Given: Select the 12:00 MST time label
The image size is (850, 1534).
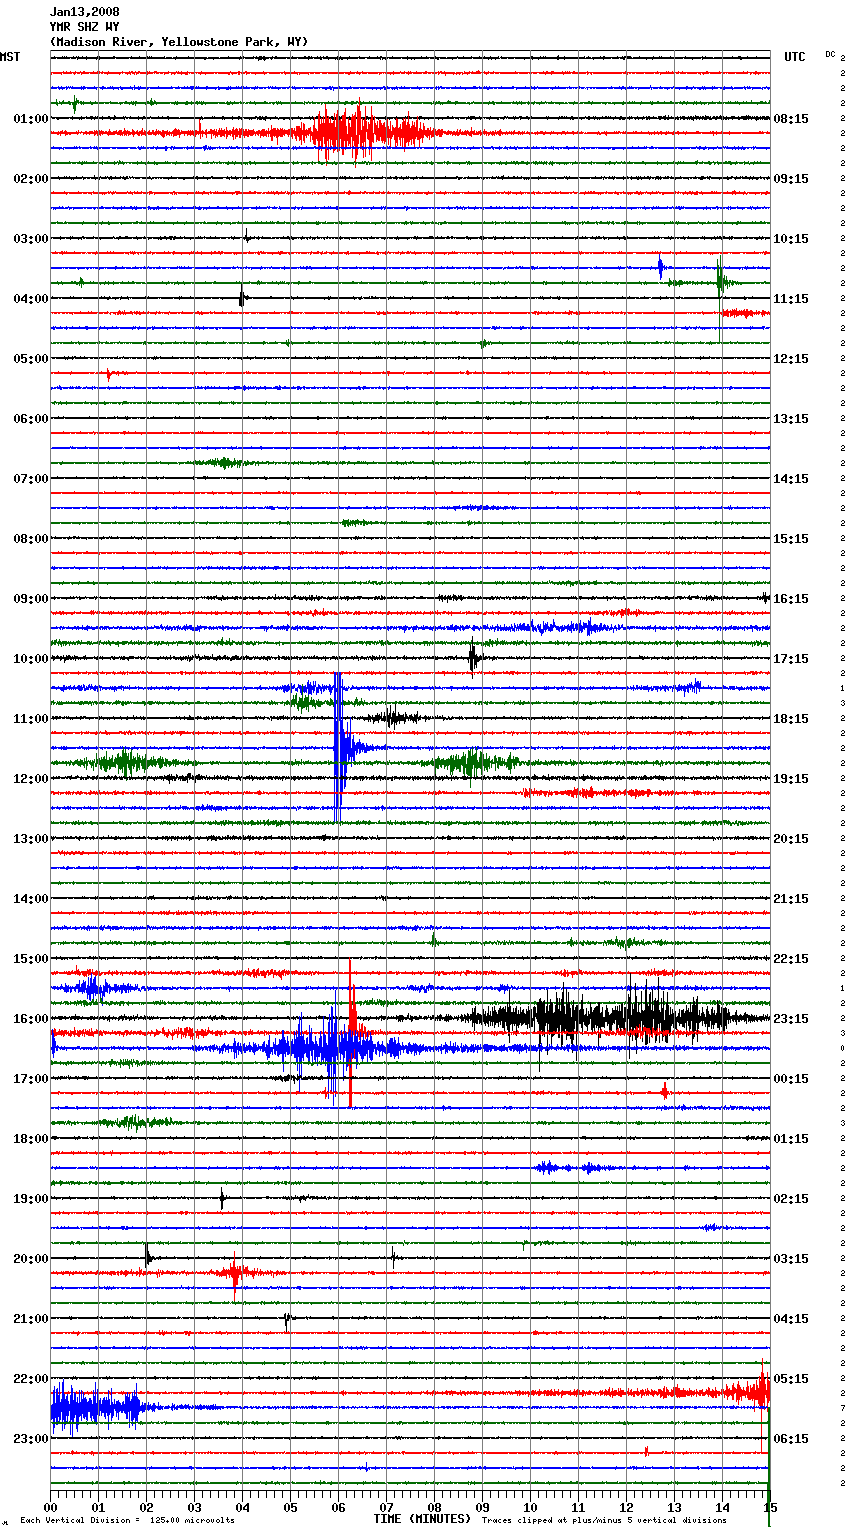Looking at the screenshot, I should tap(30, 779).
